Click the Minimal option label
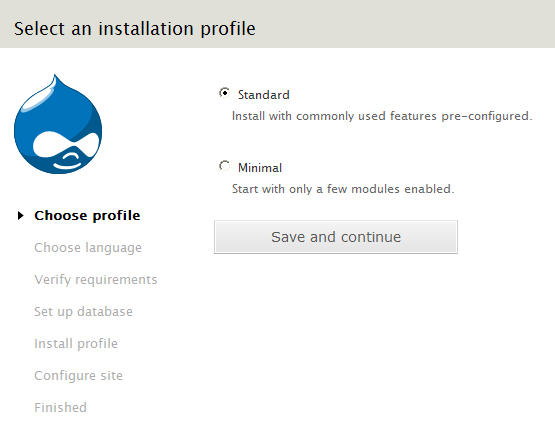 click(x=260, y=168)
